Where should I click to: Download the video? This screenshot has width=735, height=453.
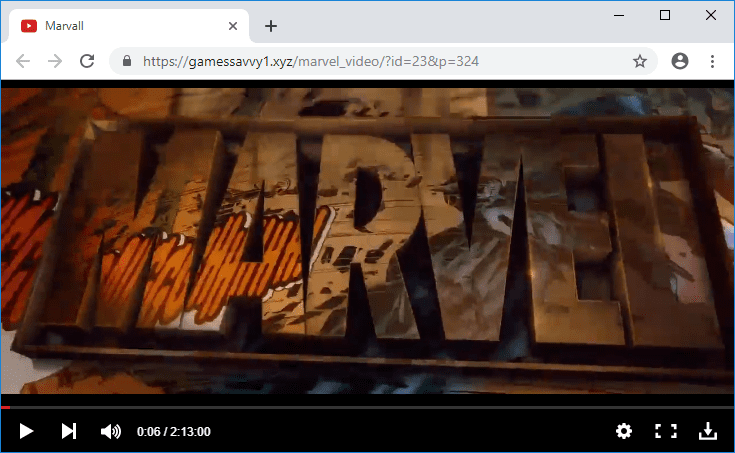coord(707,431)
